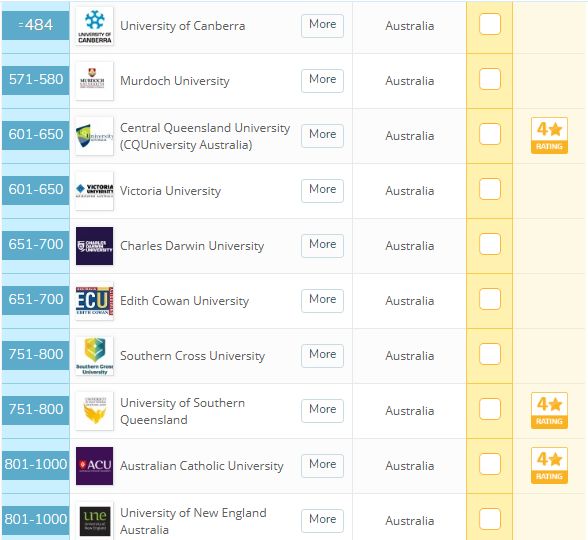Expand More for Charles Darwin University

(322, 246)
